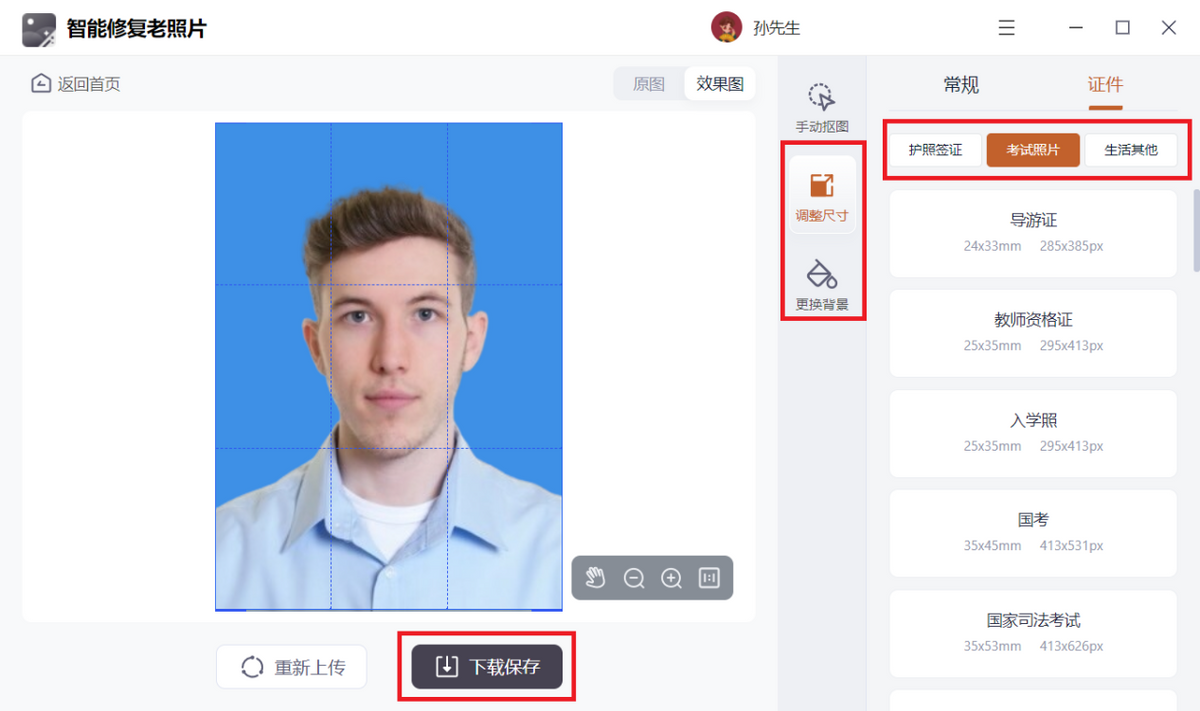Open the 常规 tab
The width and height of the screenshot is (1200, 711).
(x=960, y=85)
